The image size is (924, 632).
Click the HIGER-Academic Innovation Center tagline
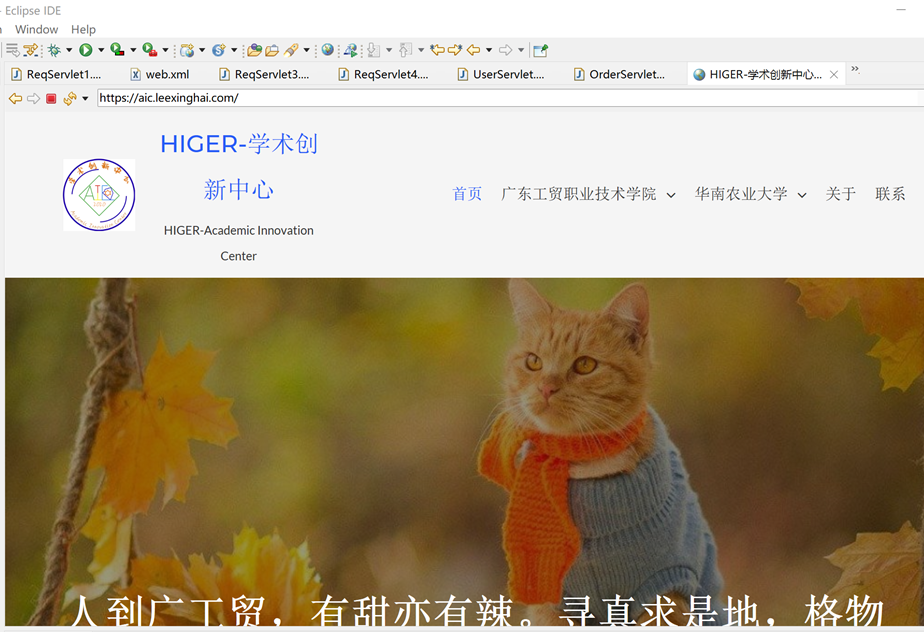239,243
